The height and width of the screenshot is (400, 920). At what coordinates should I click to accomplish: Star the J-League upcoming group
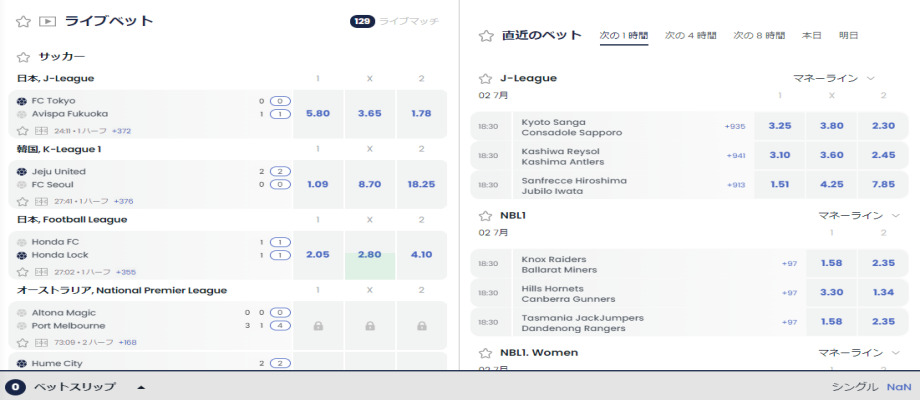point(485,79)
